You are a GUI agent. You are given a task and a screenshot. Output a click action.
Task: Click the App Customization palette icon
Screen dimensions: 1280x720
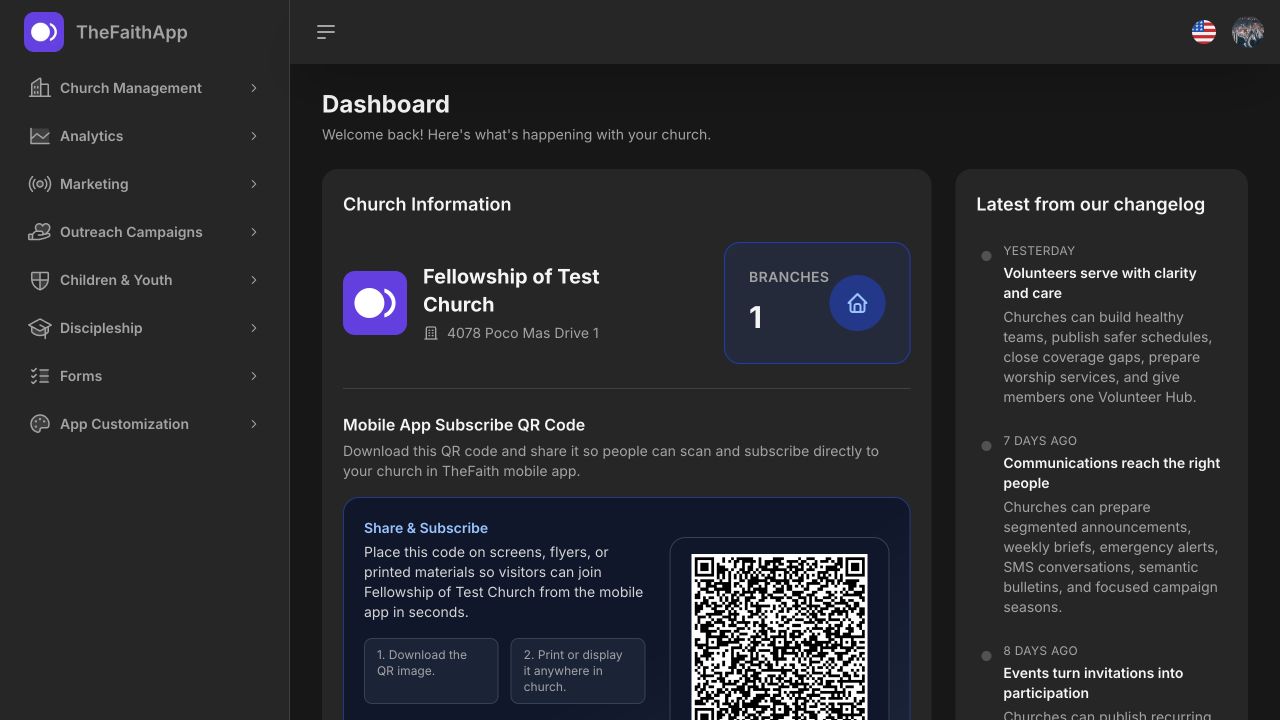coord(40,424)
